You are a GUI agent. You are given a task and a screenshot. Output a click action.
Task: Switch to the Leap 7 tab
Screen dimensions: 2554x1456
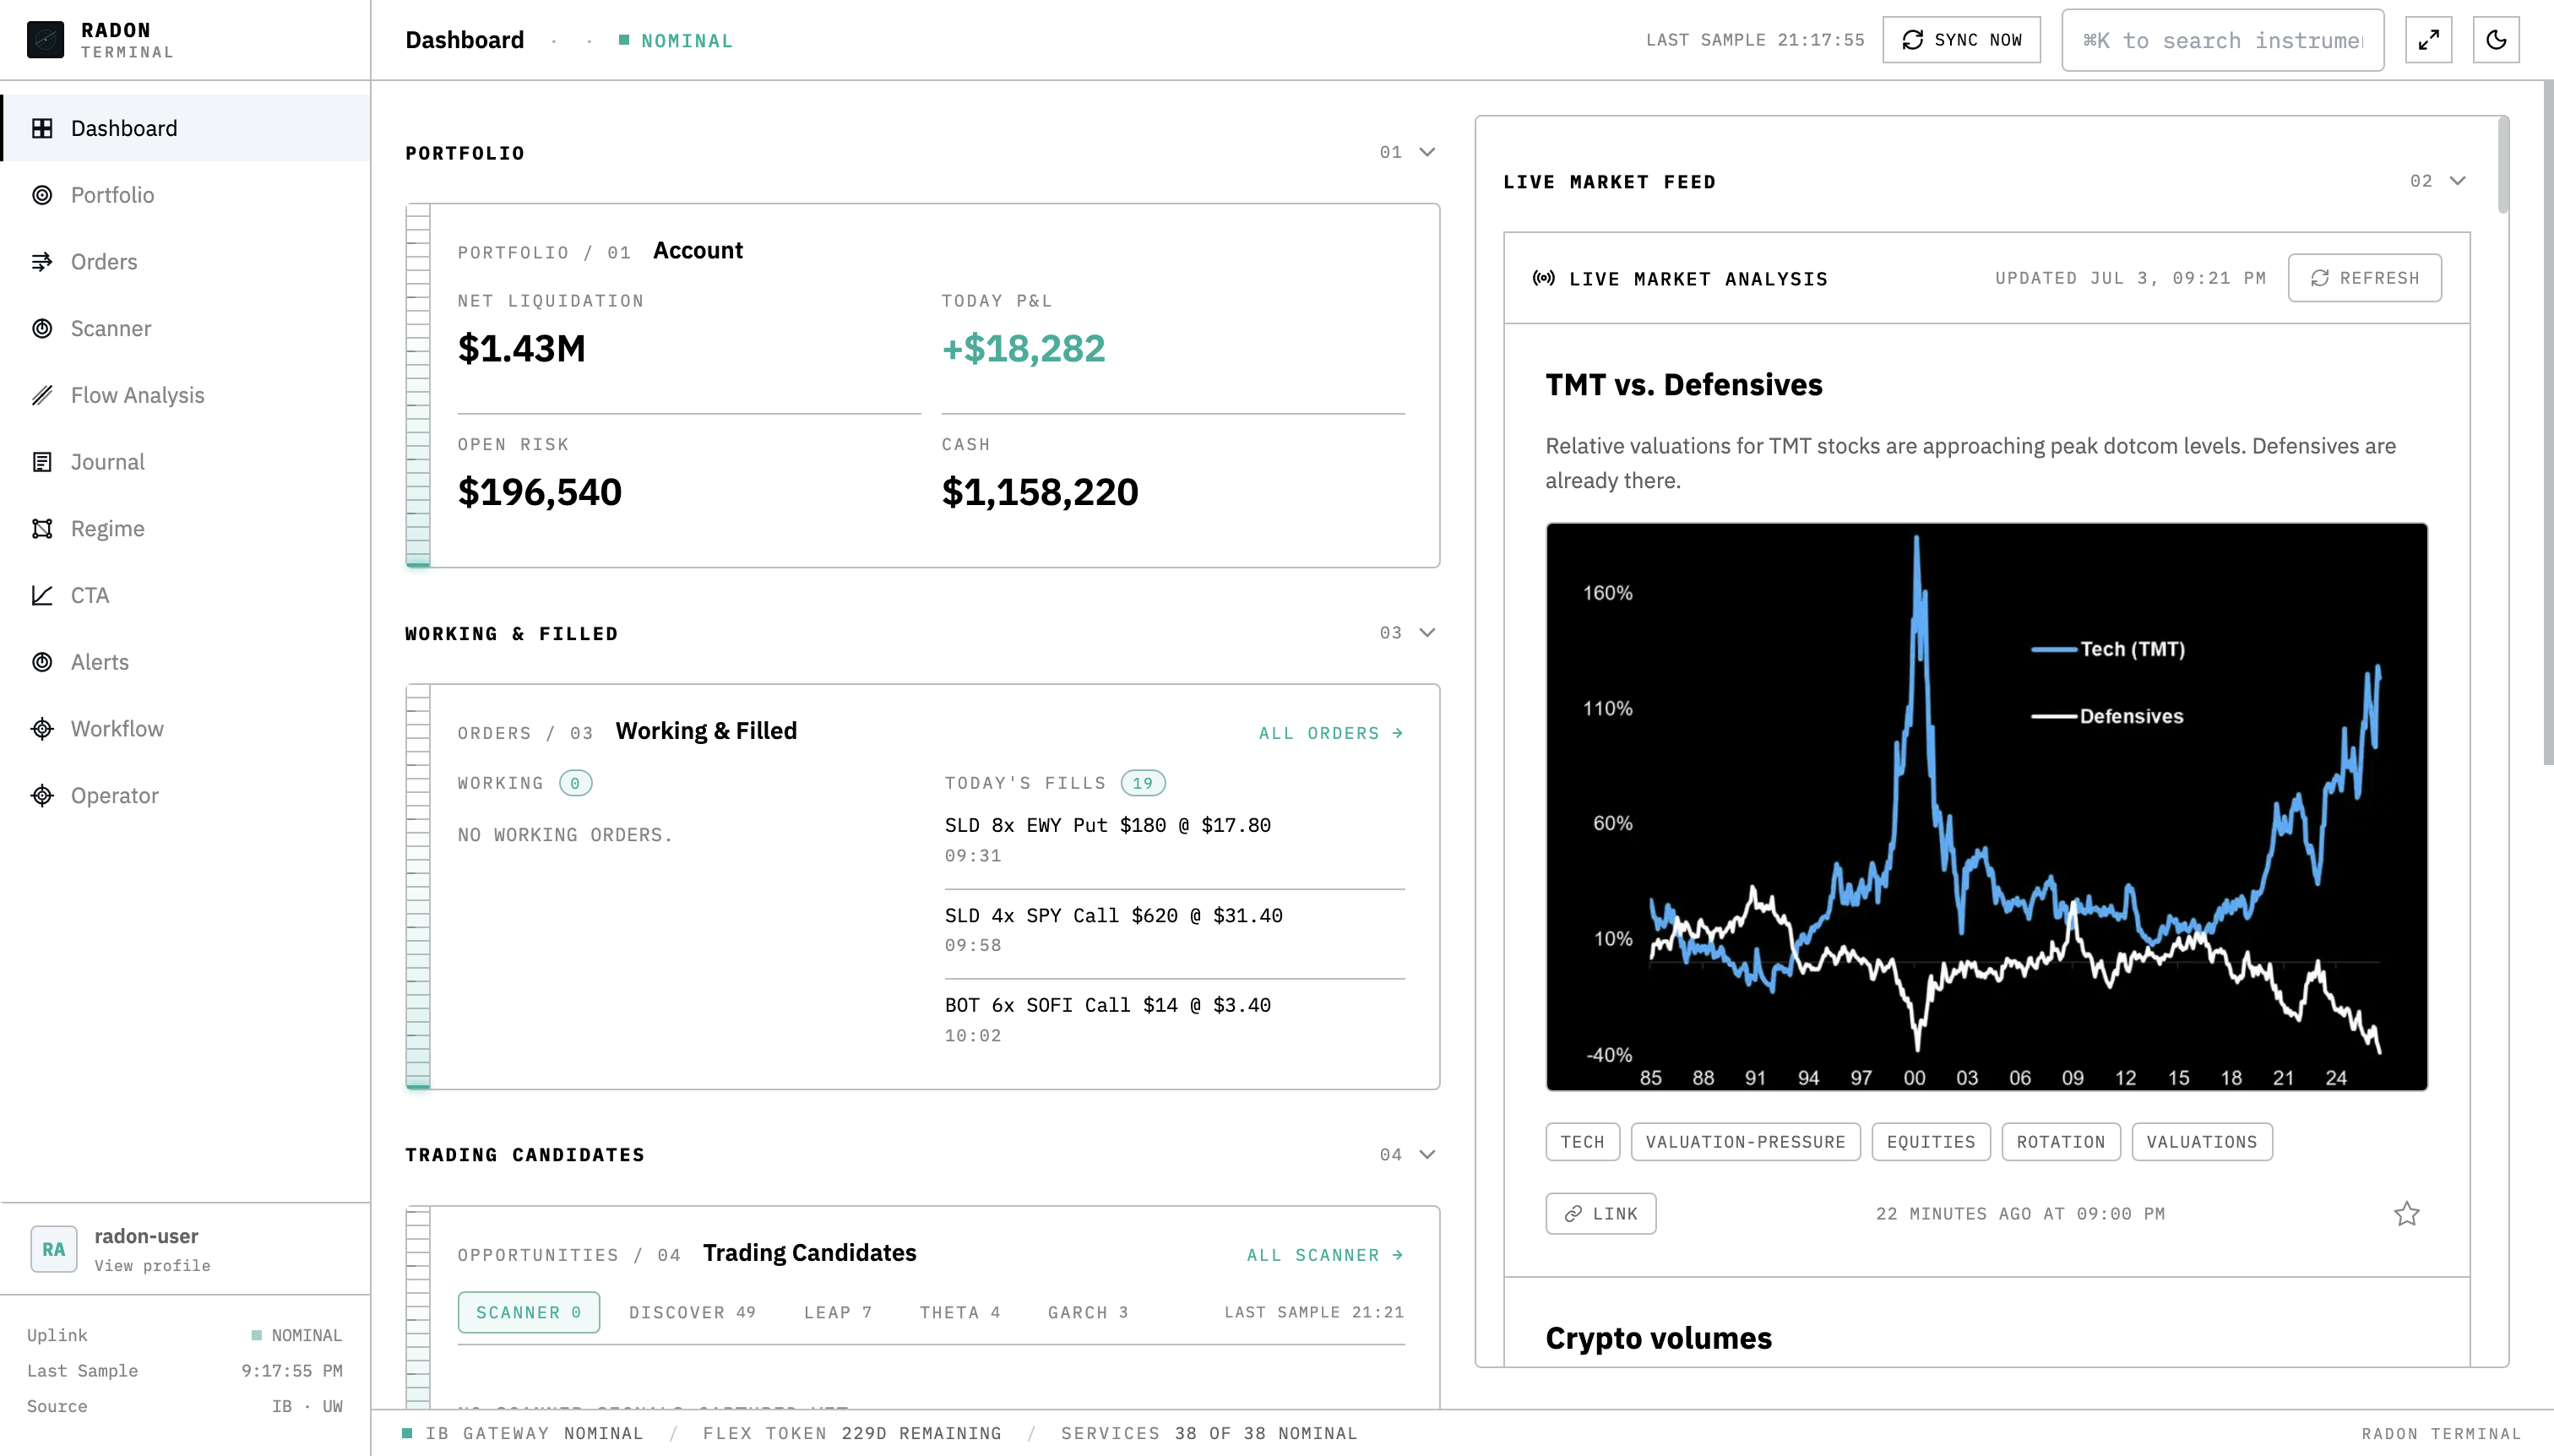point(838,1312)
